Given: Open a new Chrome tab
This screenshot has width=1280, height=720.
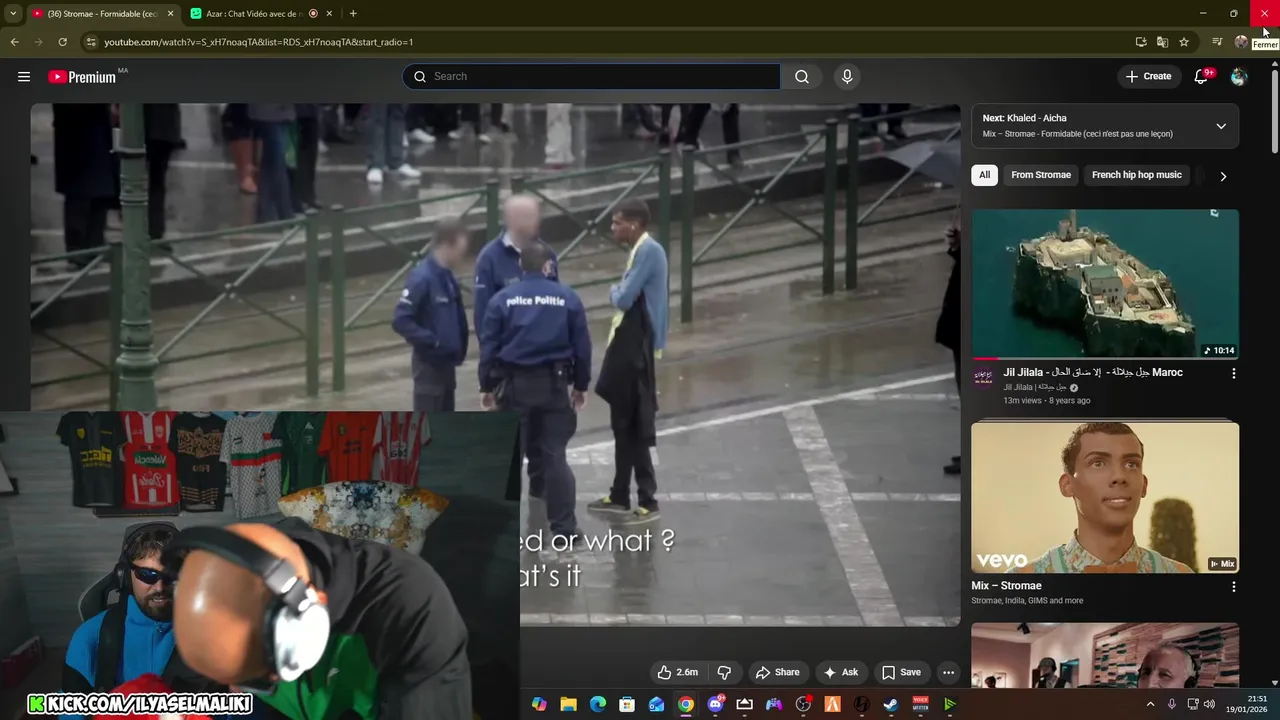Looking at the screenshot, I should click(353, 14).
